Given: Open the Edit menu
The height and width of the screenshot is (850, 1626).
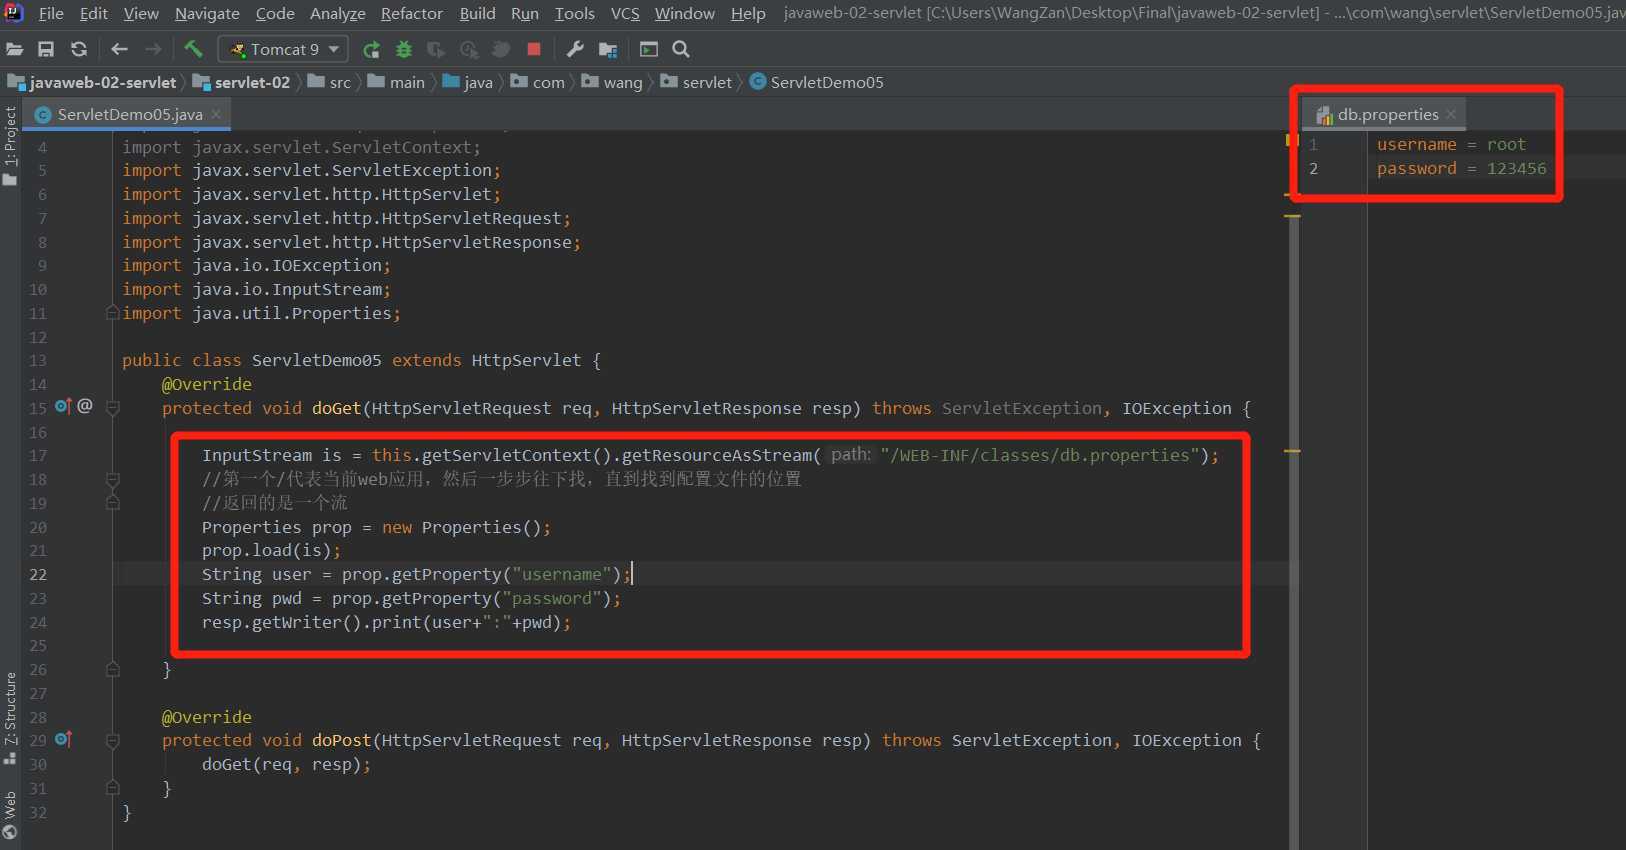Looking at the screenshot, I should pos(93,13).
